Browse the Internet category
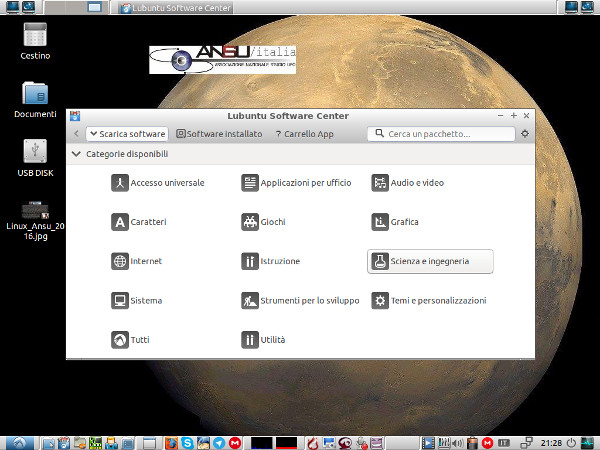Screen dimensions: 600x450 tap(136, 261)
